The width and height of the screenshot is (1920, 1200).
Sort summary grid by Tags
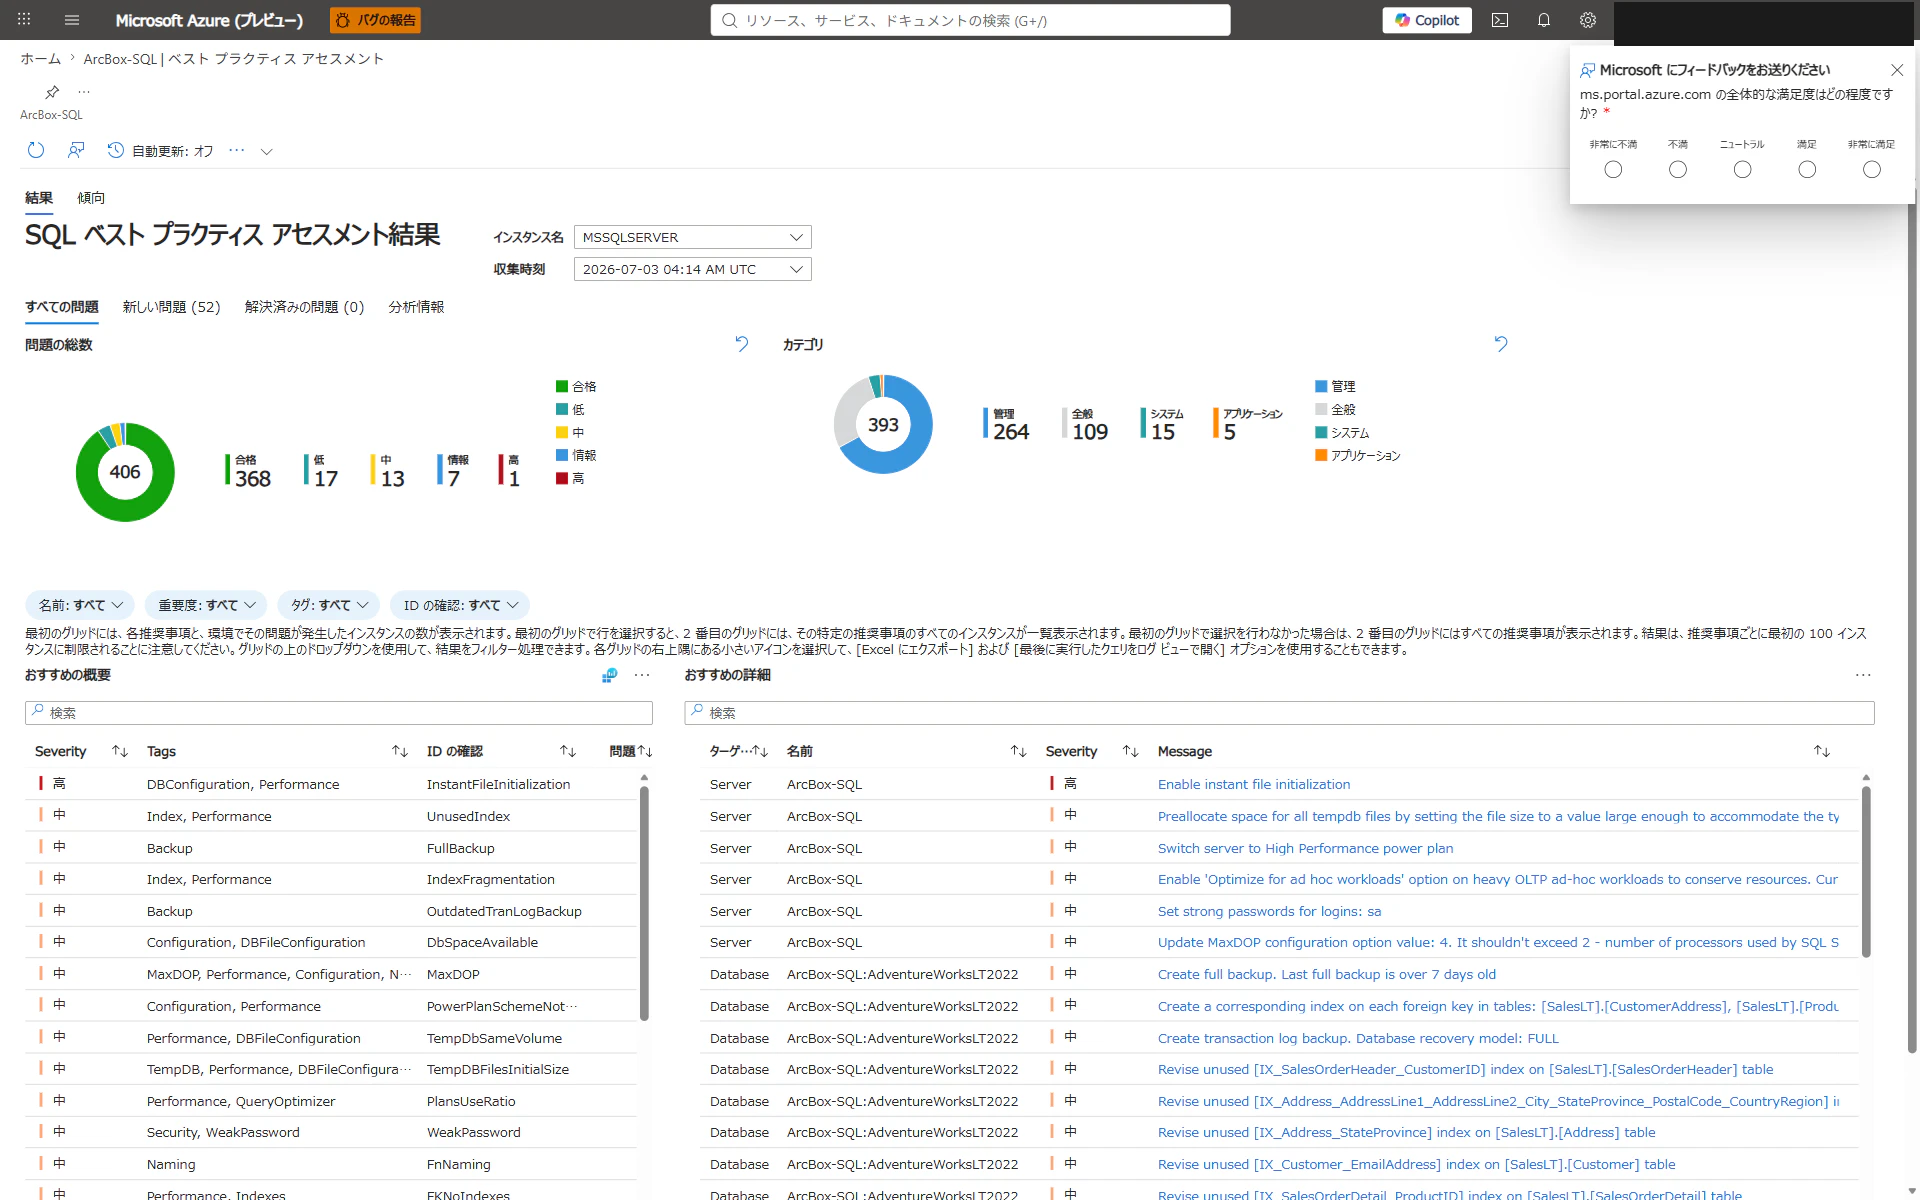click(x=400, y=751)
